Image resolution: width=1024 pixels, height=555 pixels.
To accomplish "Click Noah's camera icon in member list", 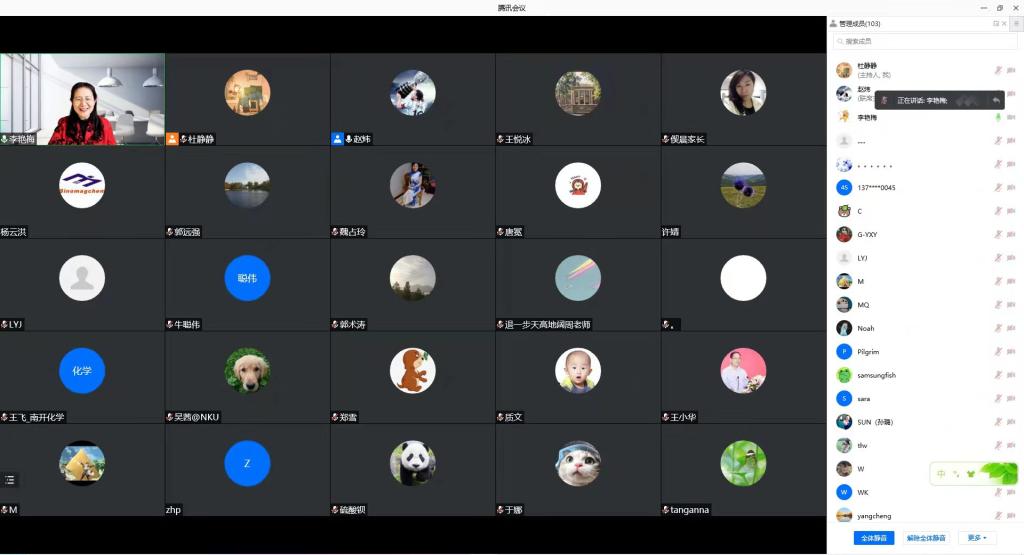I will point(1011,328).
